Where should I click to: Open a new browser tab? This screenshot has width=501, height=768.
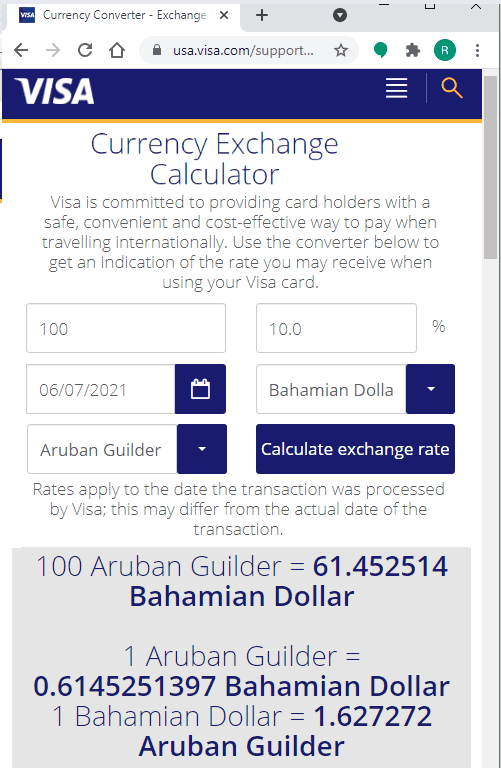pyautogui.click(x=262, y=15)
